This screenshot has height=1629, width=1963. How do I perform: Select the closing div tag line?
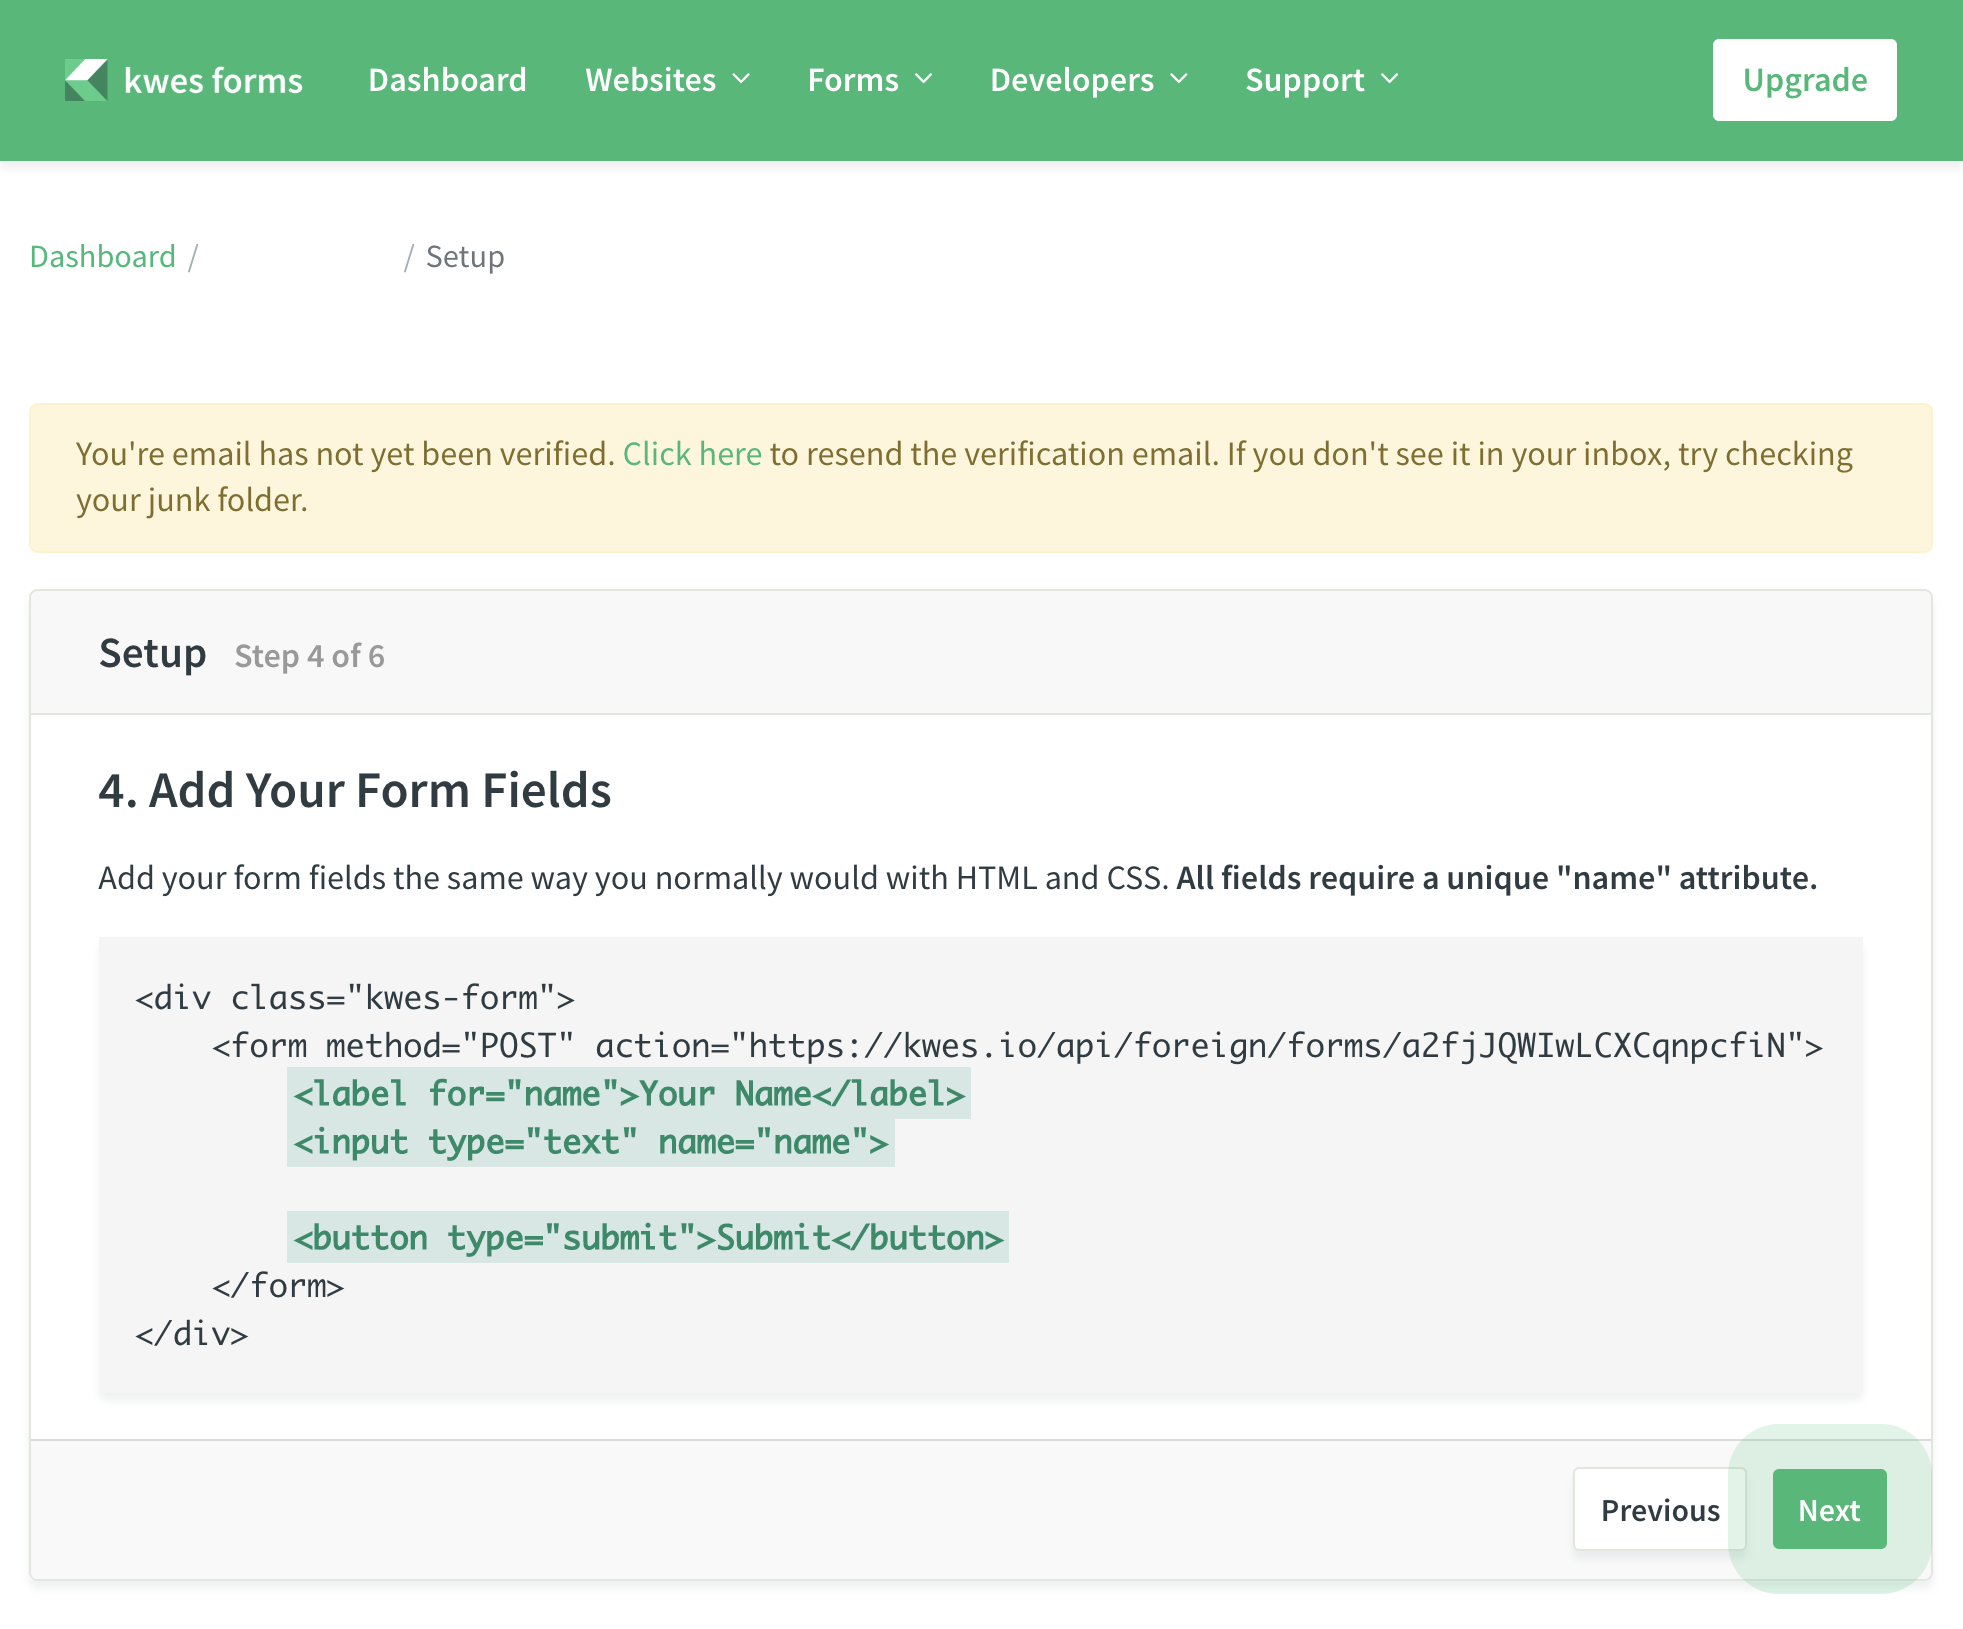tap(192, 1334)
